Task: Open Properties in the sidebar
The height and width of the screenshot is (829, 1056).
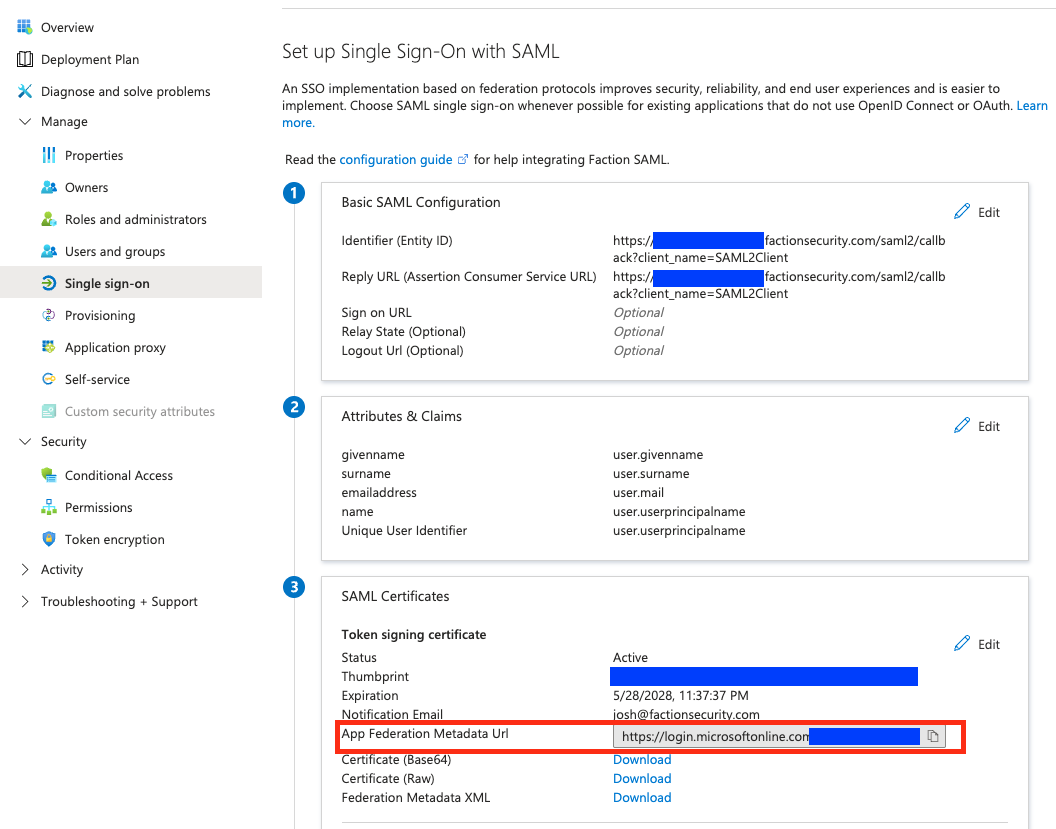Action: click(x=94, y=156)
